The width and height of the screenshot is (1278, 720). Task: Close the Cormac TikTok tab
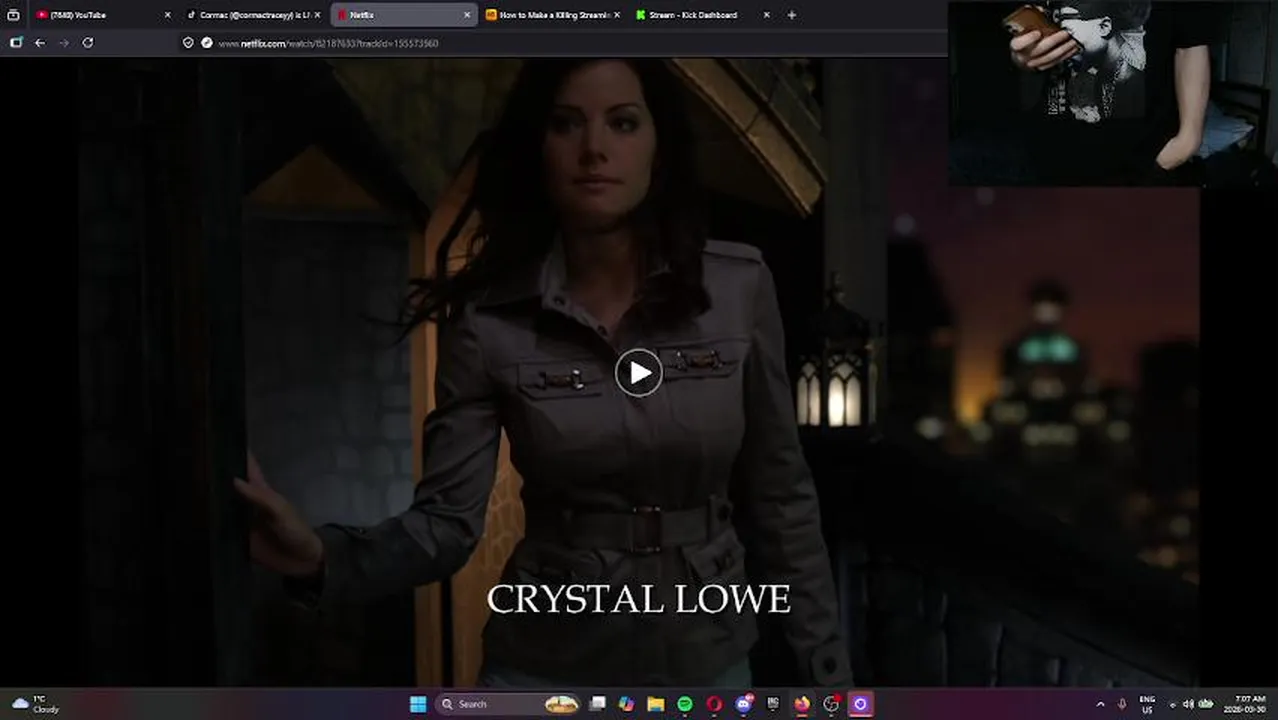click(x=317, y=15)
